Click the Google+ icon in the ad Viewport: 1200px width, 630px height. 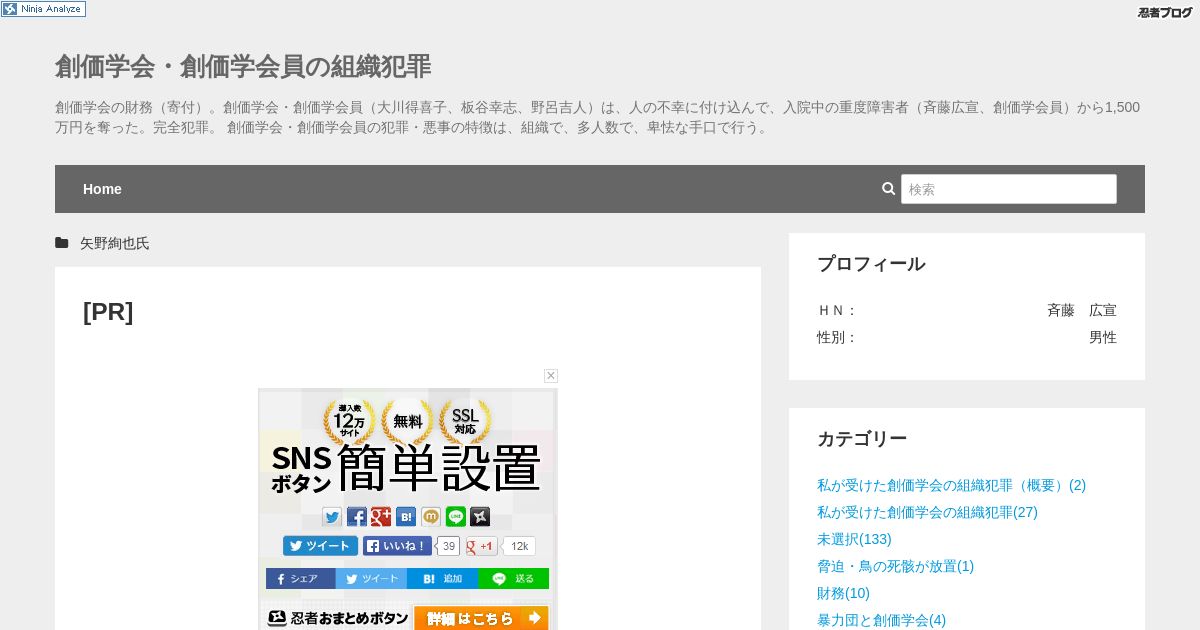point(381,517)
